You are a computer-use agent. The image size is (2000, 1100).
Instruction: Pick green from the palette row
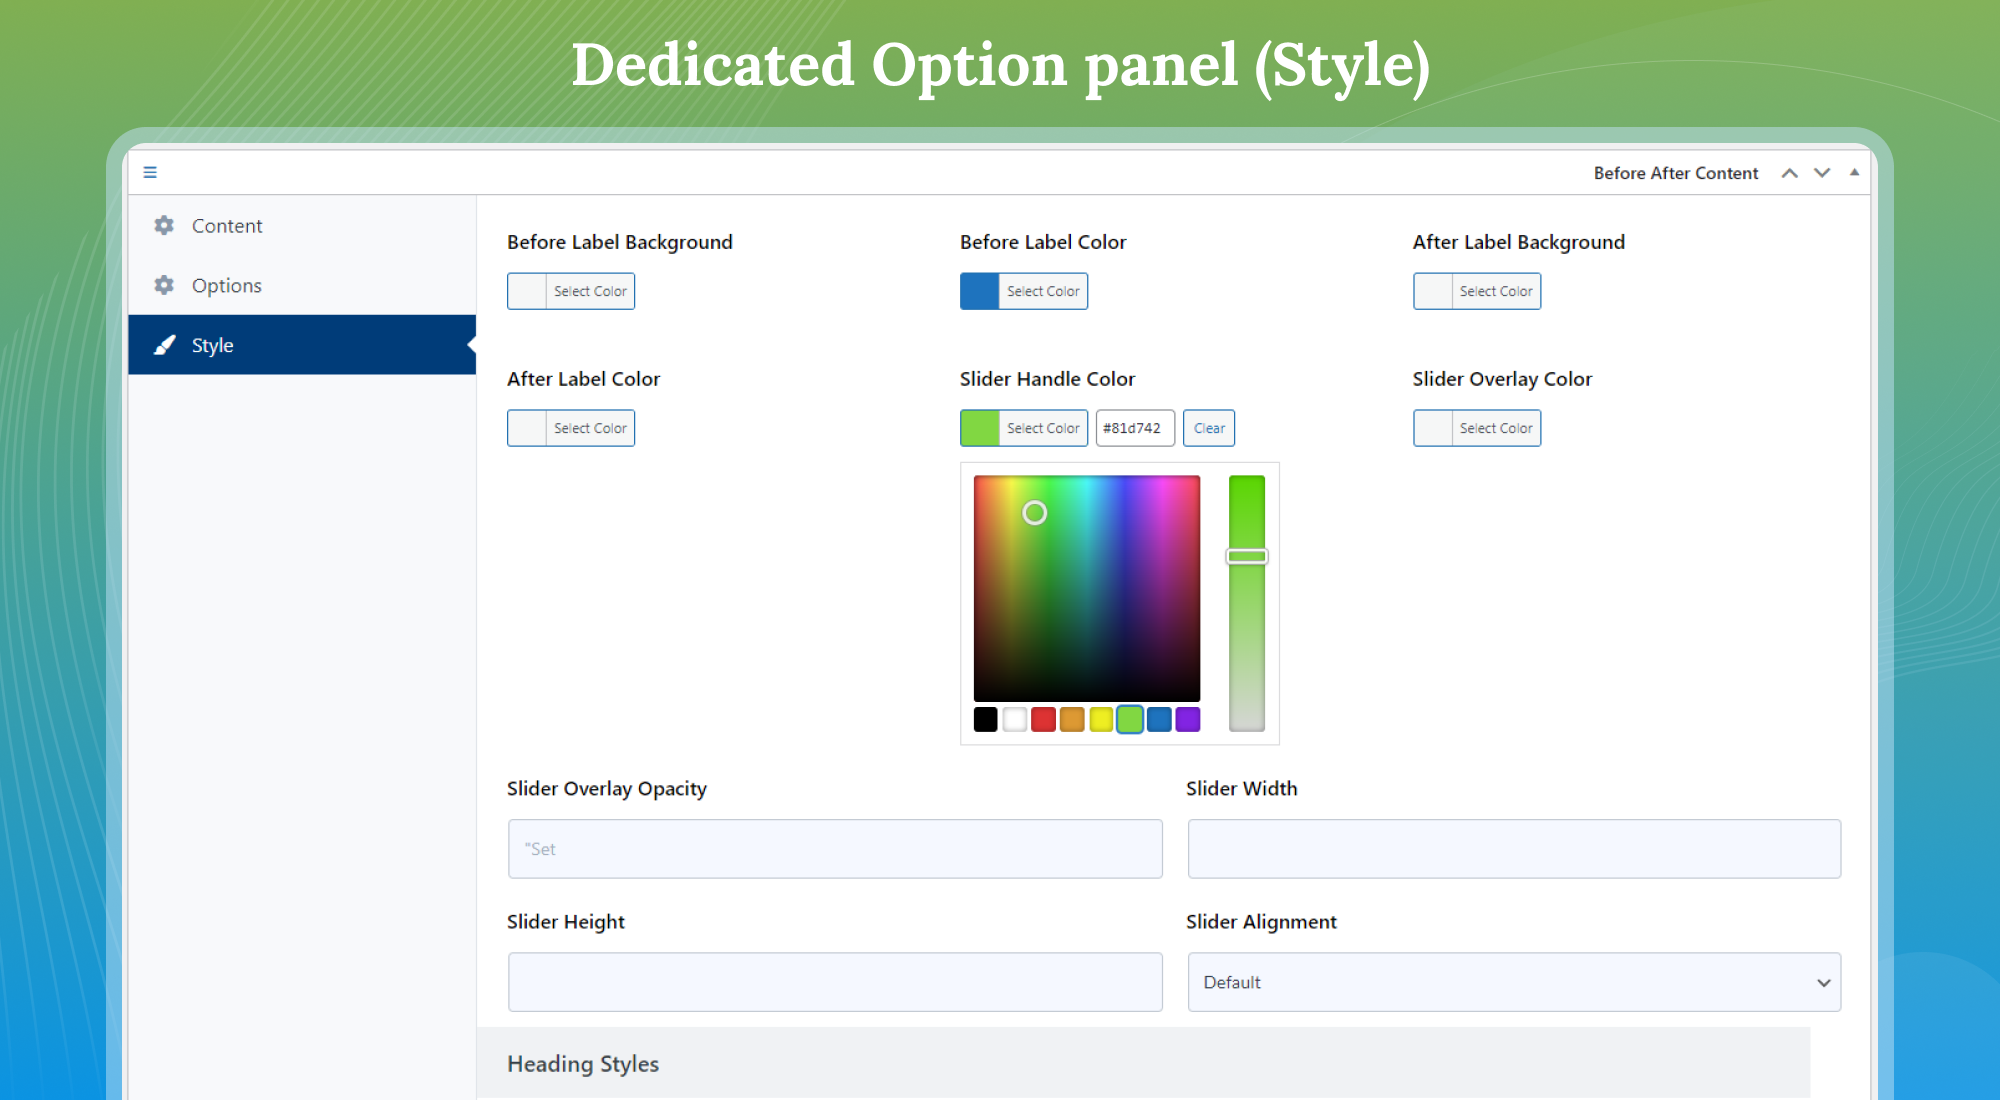click(1130, 719)
